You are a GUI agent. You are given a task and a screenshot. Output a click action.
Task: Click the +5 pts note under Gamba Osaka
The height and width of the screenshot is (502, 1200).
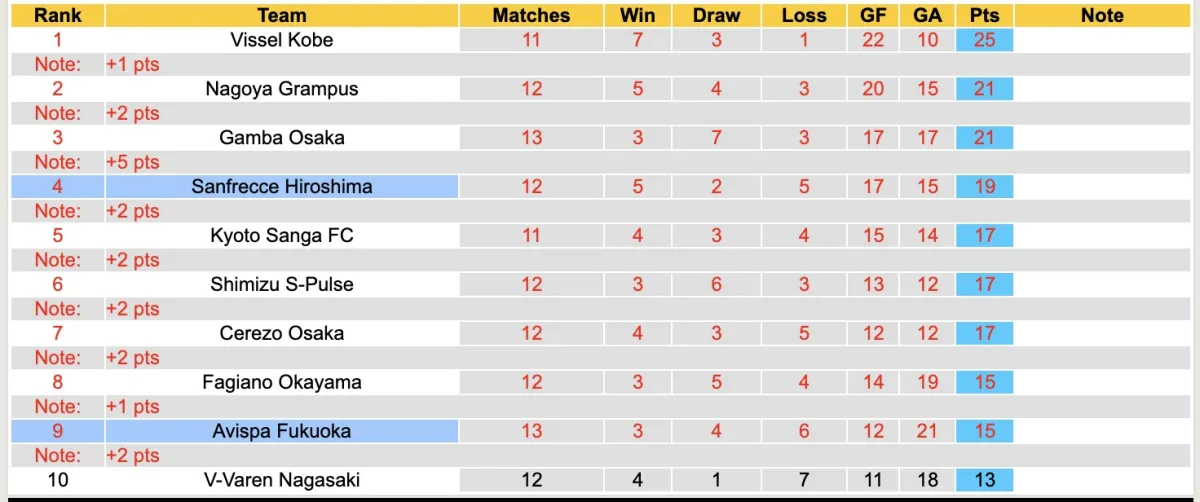133,162
